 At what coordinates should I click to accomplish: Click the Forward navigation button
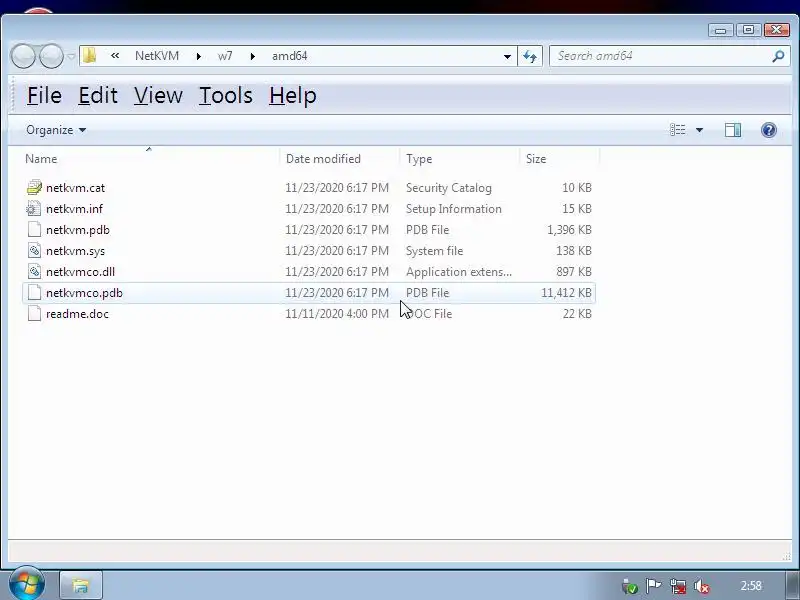point(51,56)
